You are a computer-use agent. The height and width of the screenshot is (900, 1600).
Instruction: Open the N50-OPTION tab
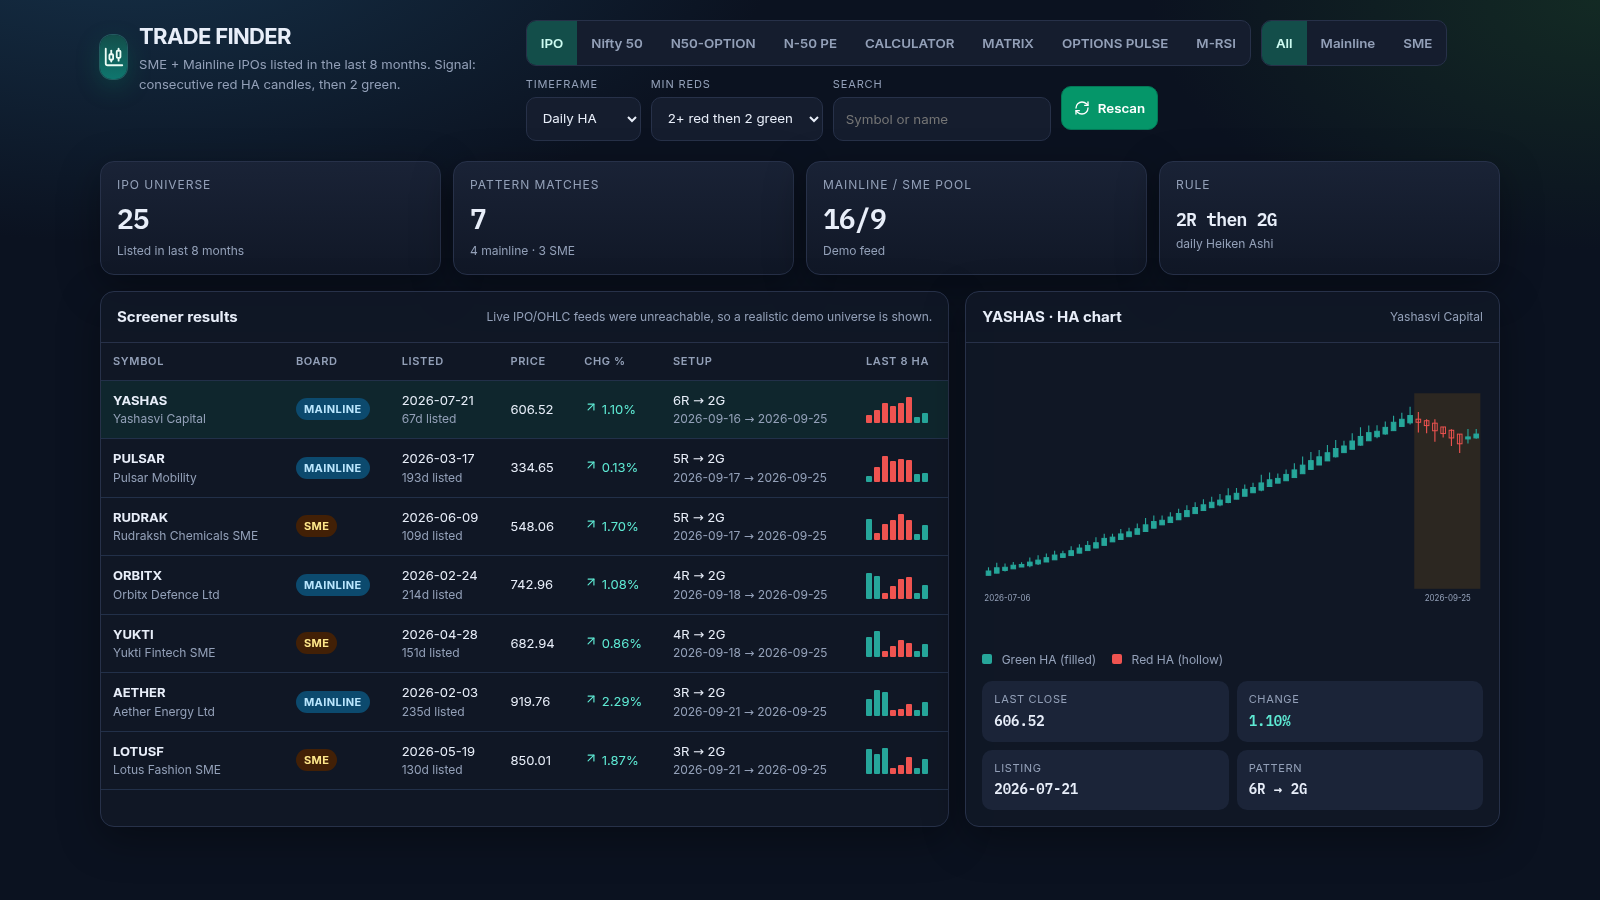tap(713, 44)
